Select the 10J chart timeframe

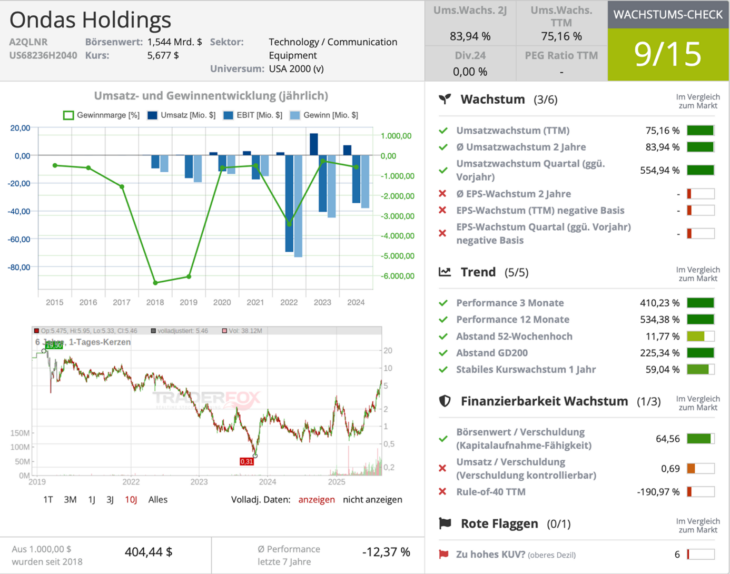point(131,500)
